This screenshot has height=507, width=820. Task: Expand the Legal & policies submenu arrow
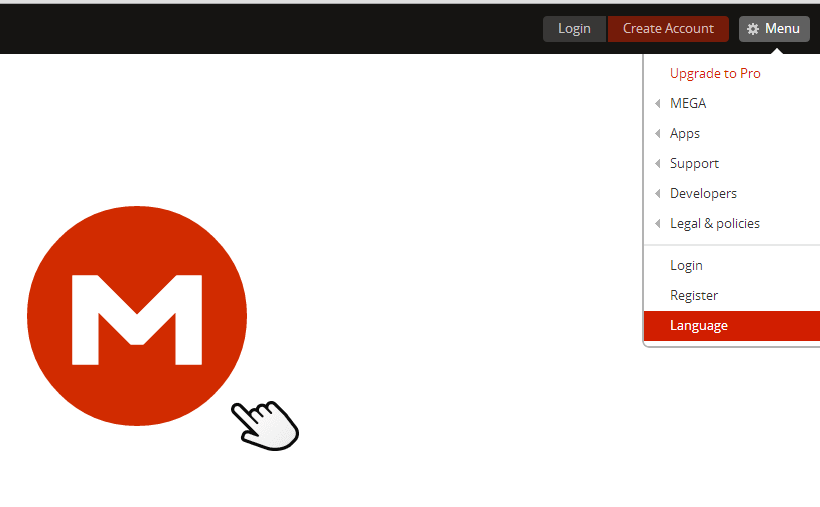657,223
